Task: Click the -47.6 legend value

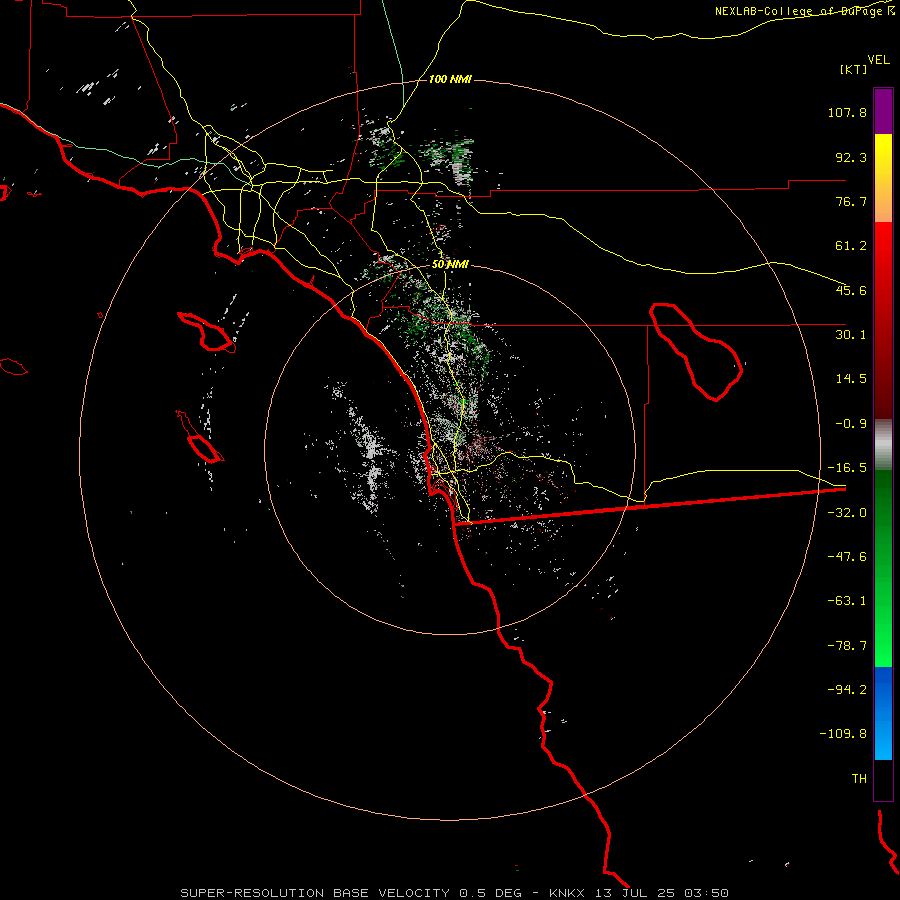Action: [847, 557]
